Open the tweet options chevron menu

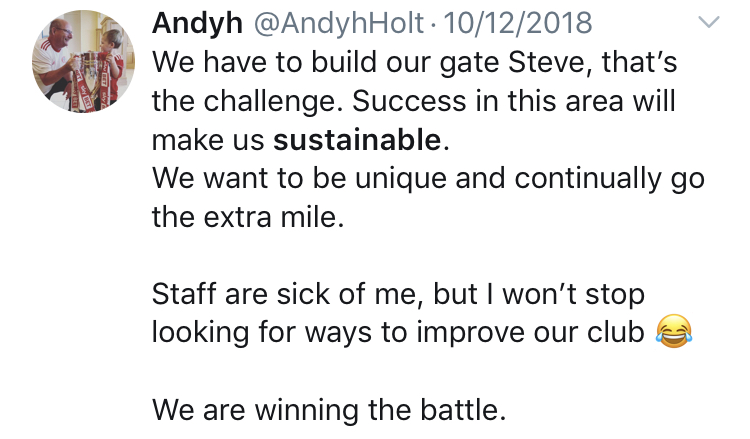(708, 22)
